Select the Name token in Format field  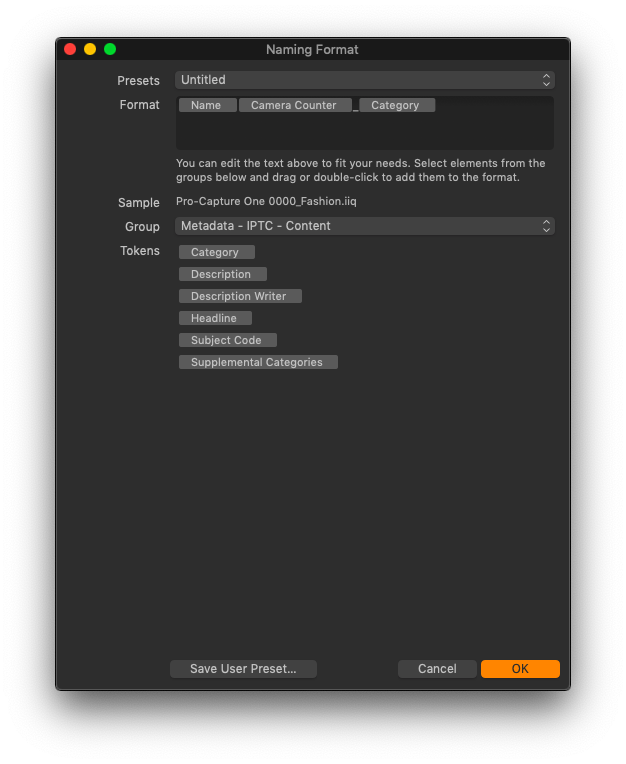(x=208, y=105)
